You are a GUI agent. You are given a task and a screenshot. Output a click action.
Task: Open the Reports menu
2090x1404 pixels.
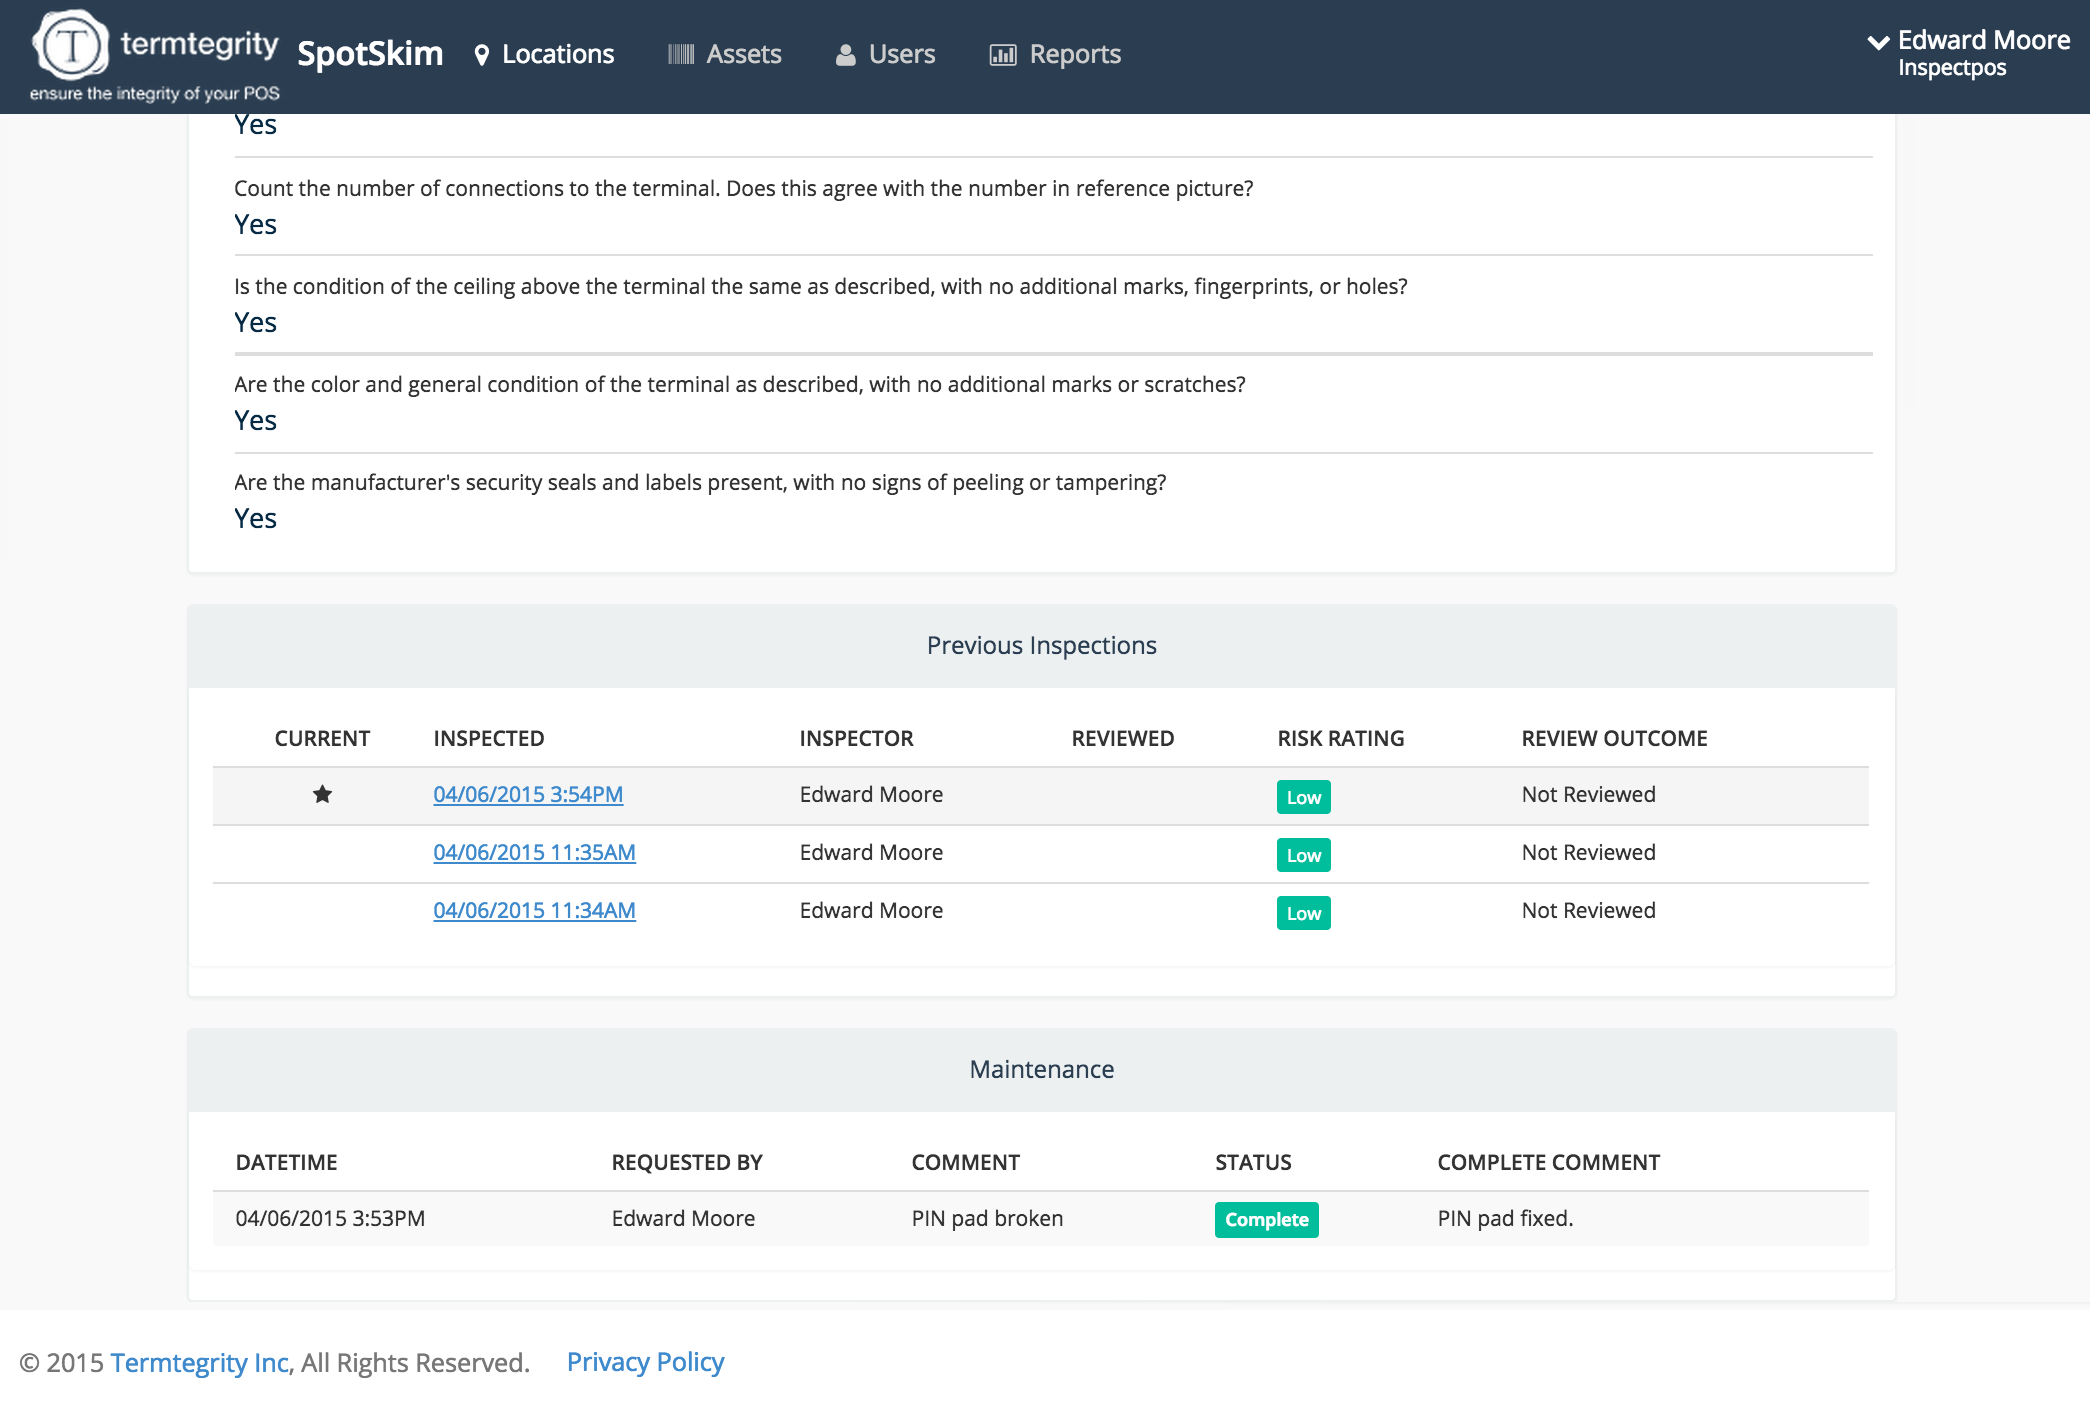tap(1055, 54)
